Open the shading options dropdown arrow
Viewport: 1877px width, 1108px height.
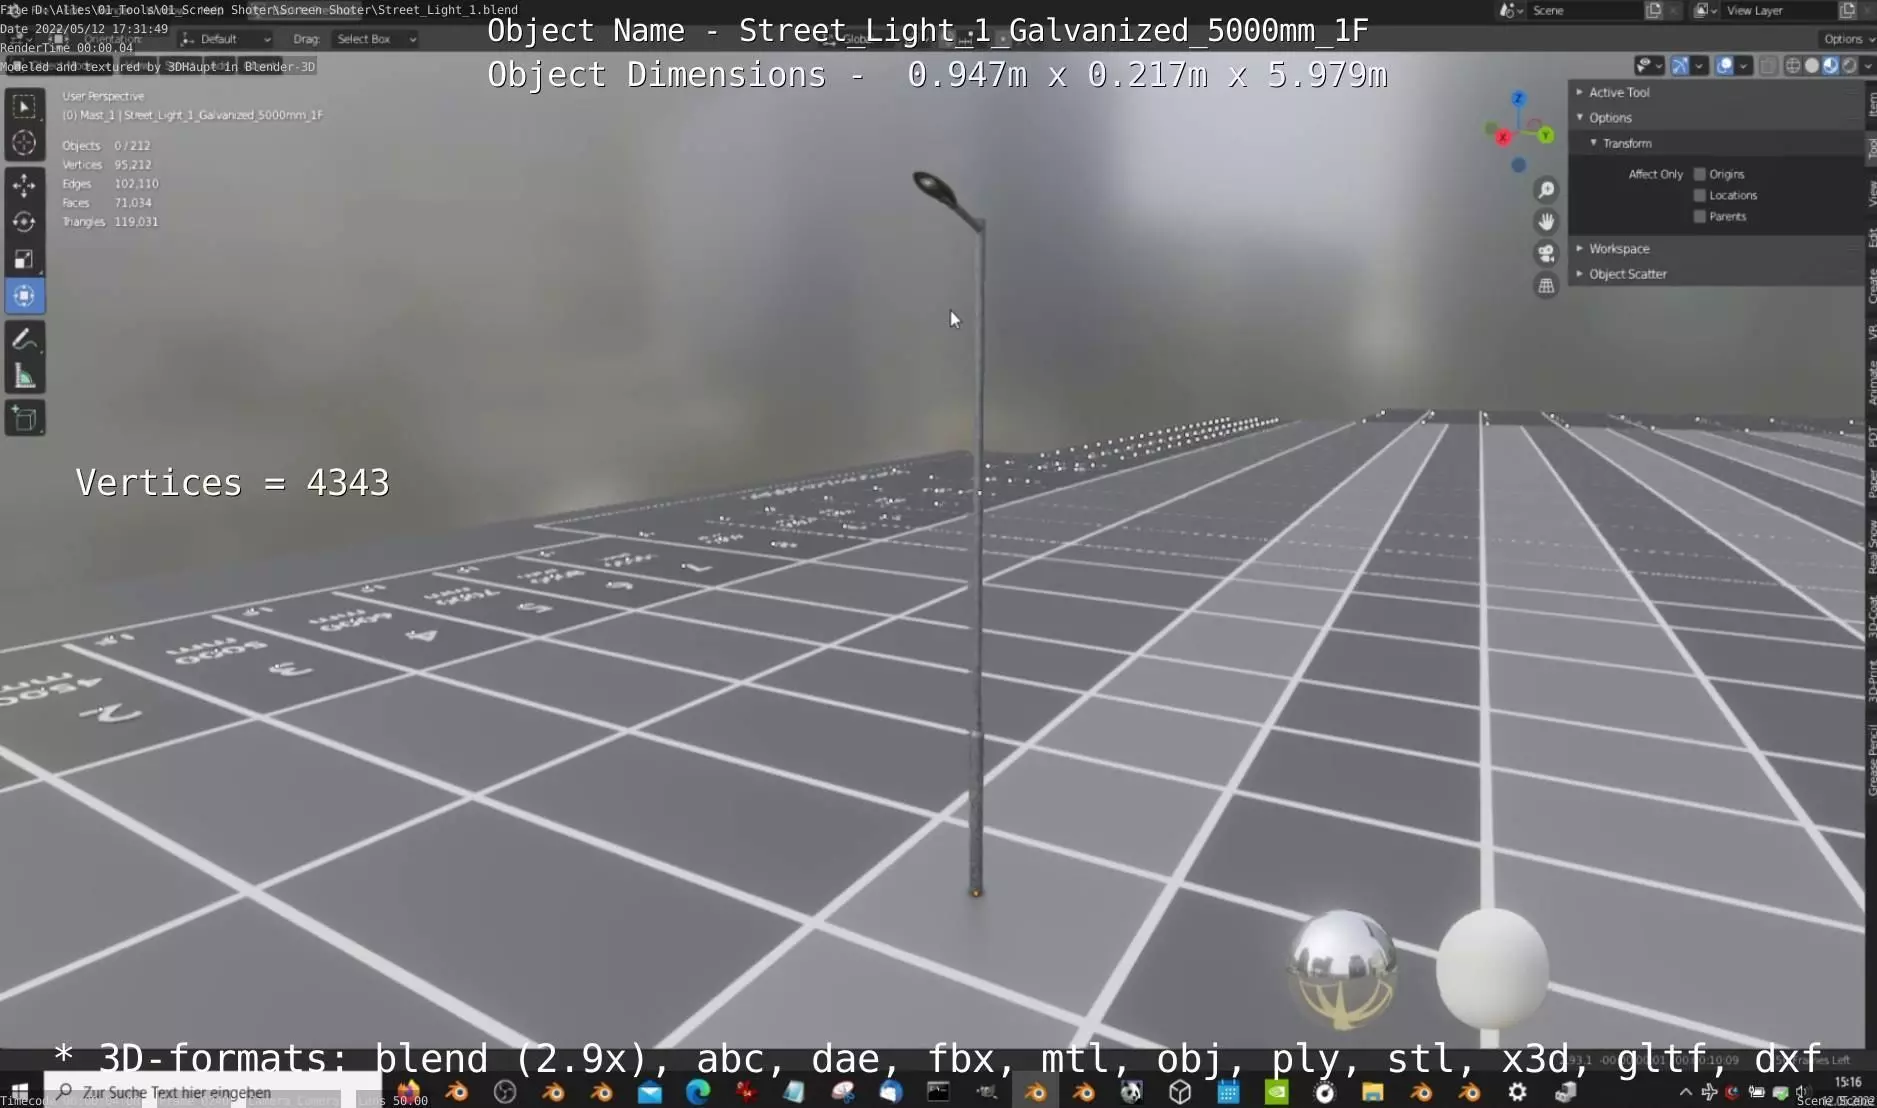1866,66
